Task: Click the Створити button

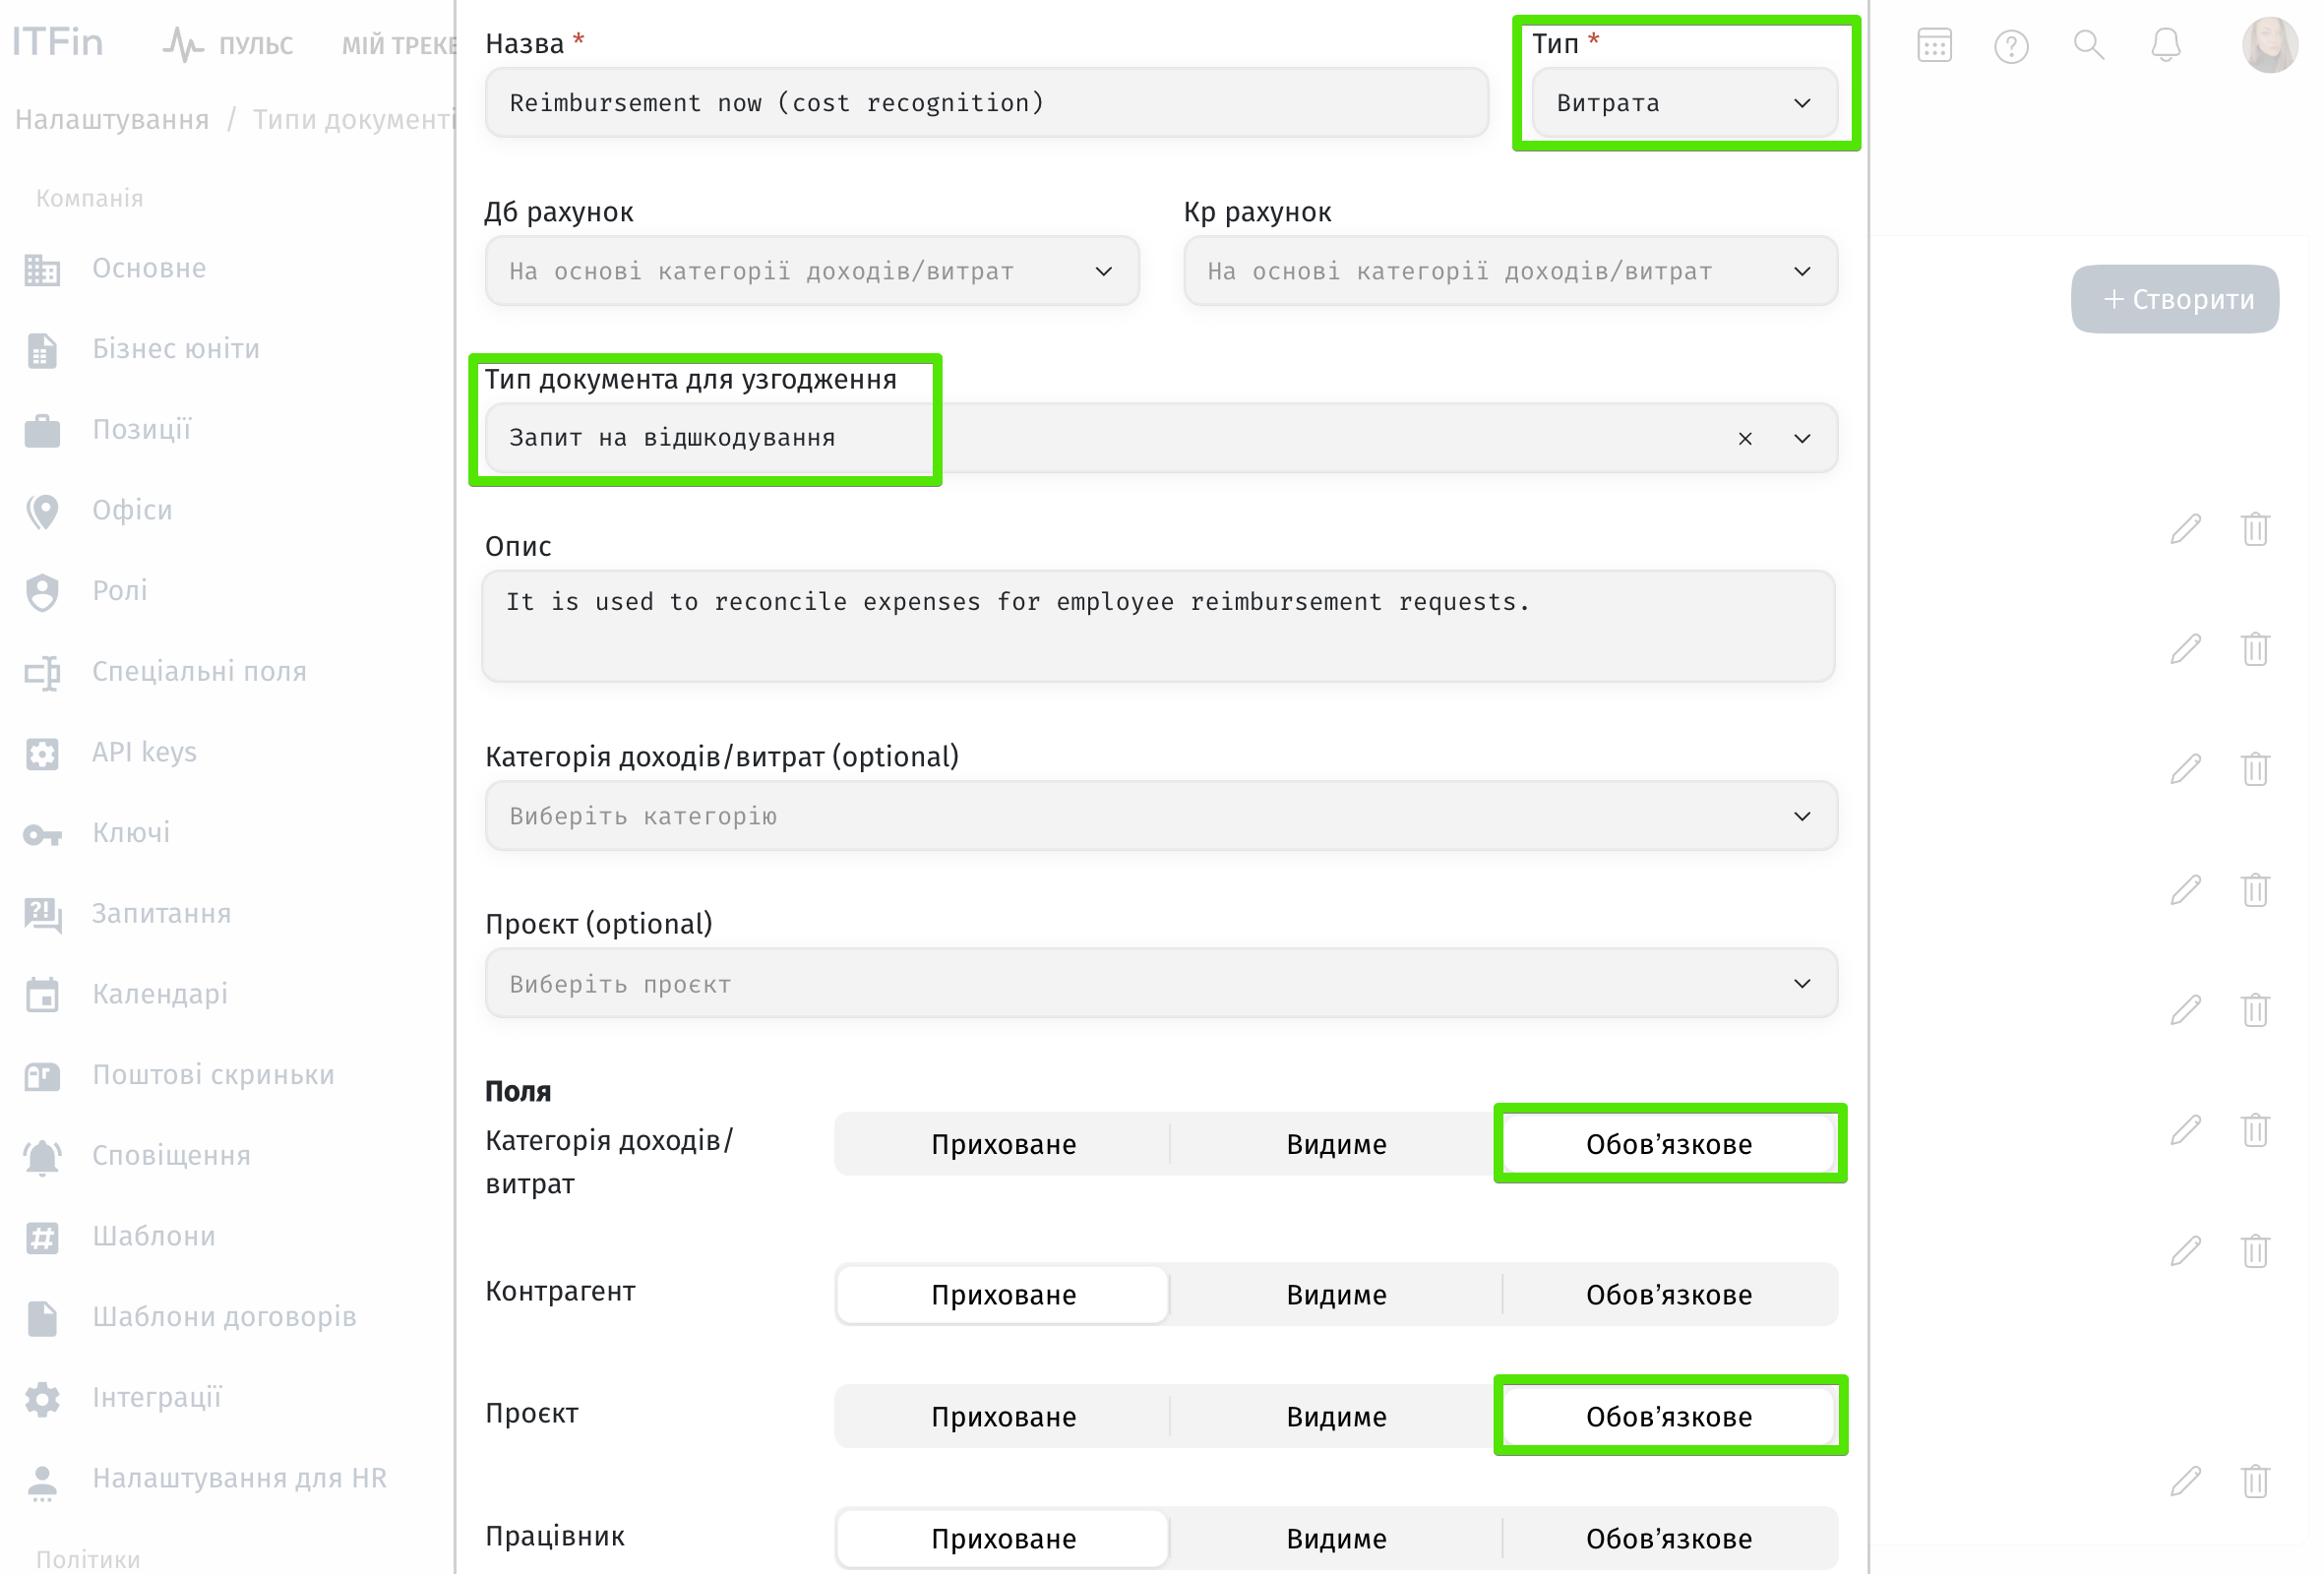Action: click(x=2174, y=298)
